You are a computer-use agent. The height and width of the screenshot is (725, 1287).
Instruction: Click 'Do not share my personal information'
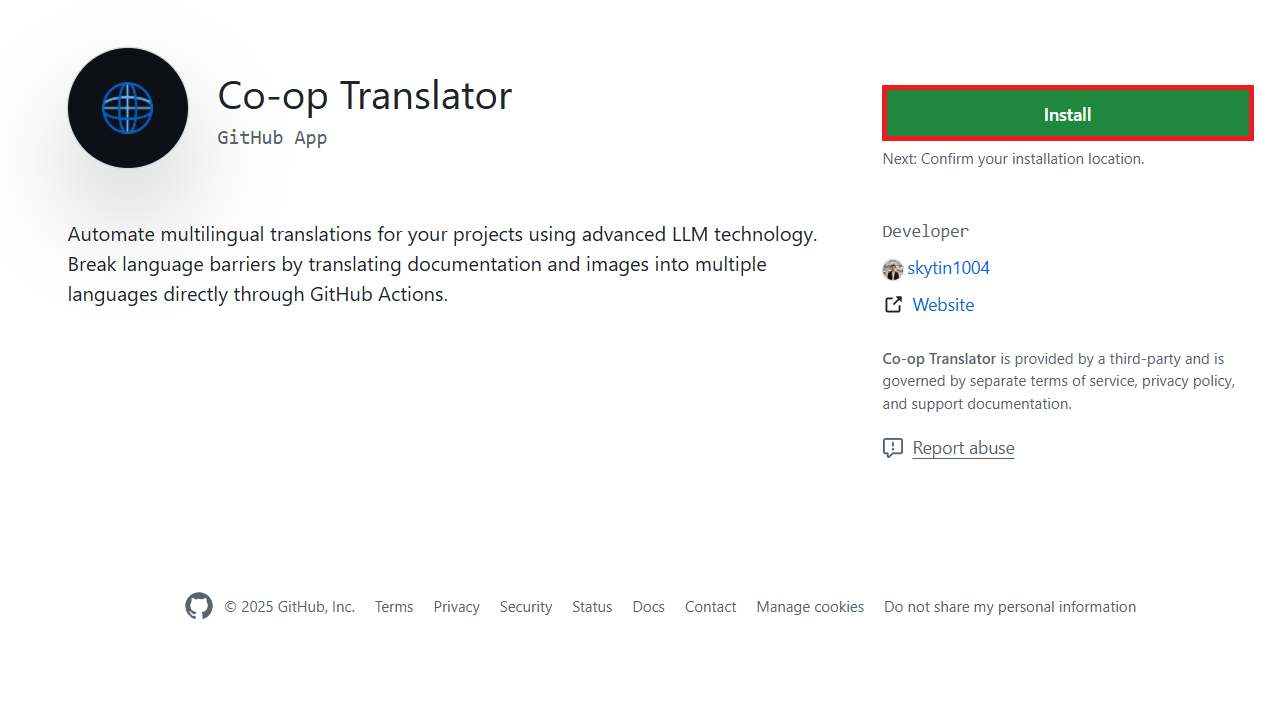point(1009,607)
